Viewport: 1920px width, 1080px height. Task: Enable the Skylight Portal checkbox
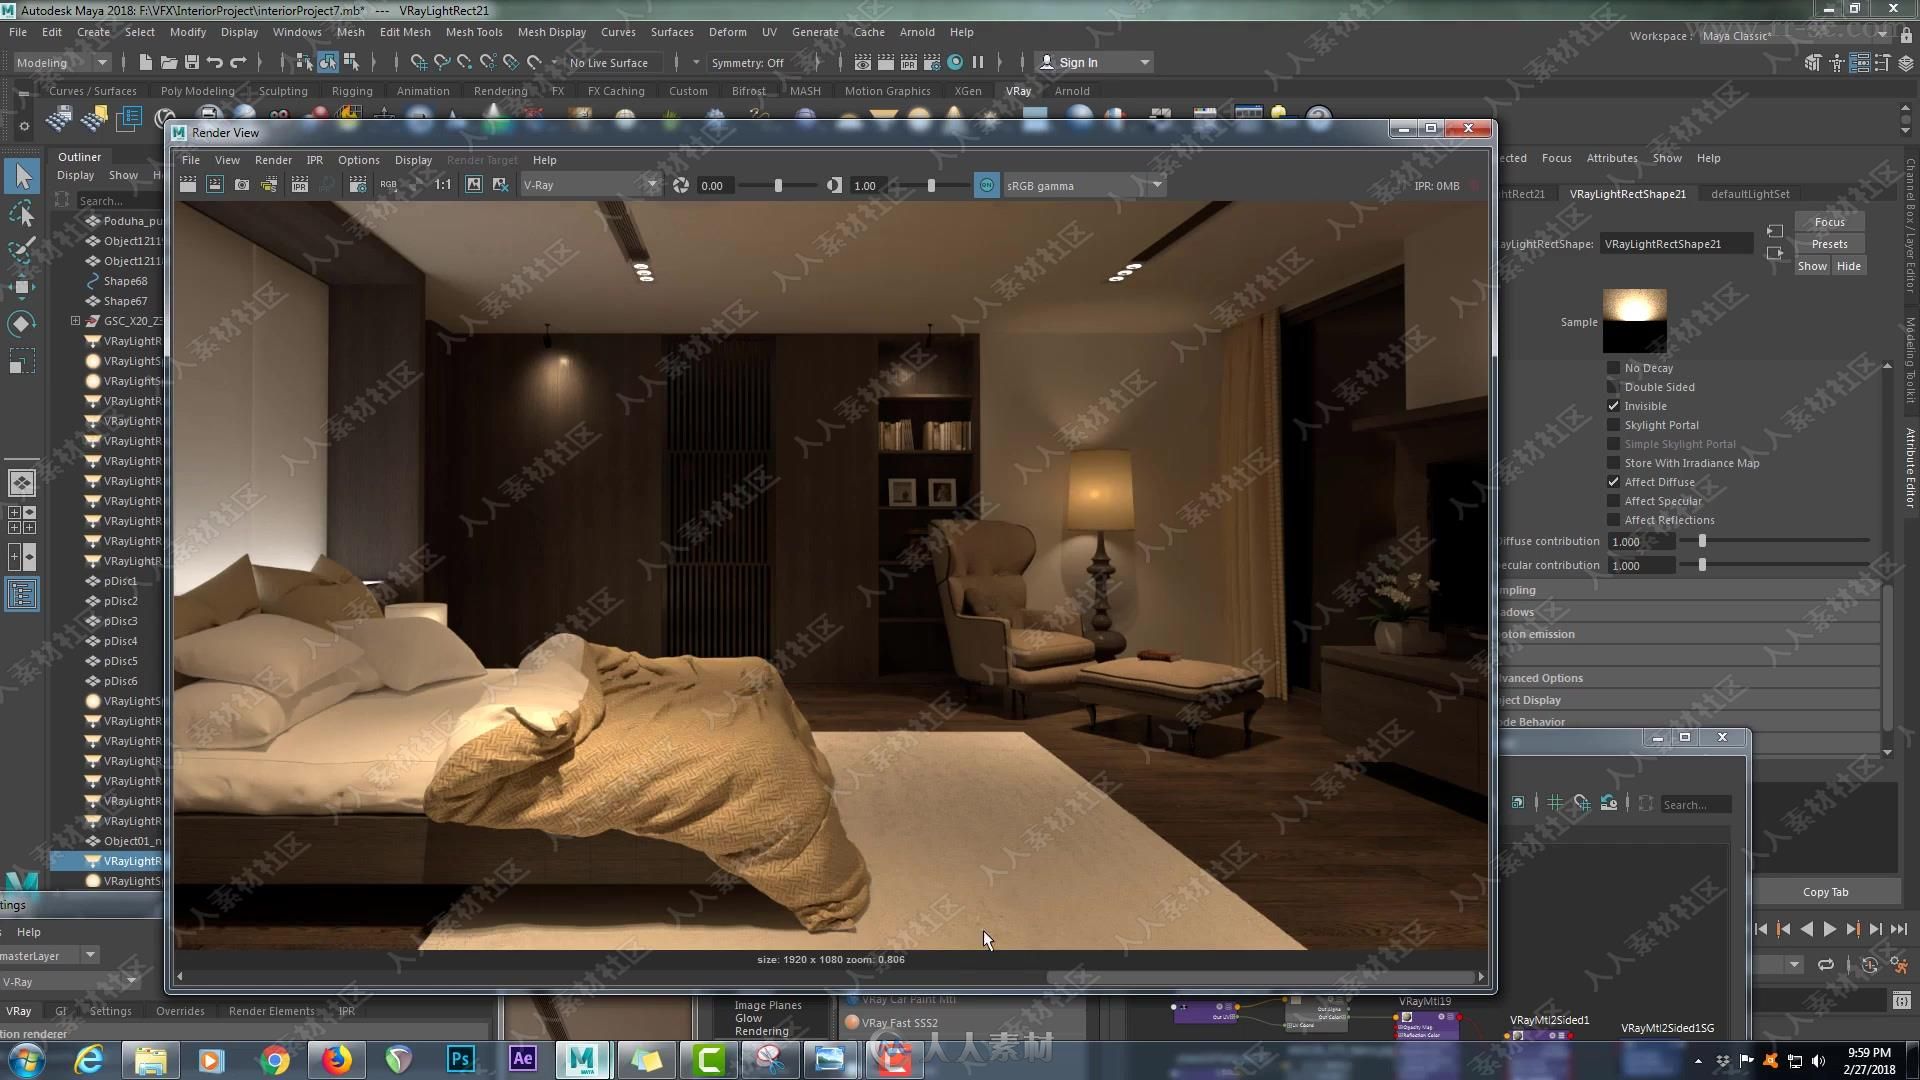click(x=1613, y=425)
